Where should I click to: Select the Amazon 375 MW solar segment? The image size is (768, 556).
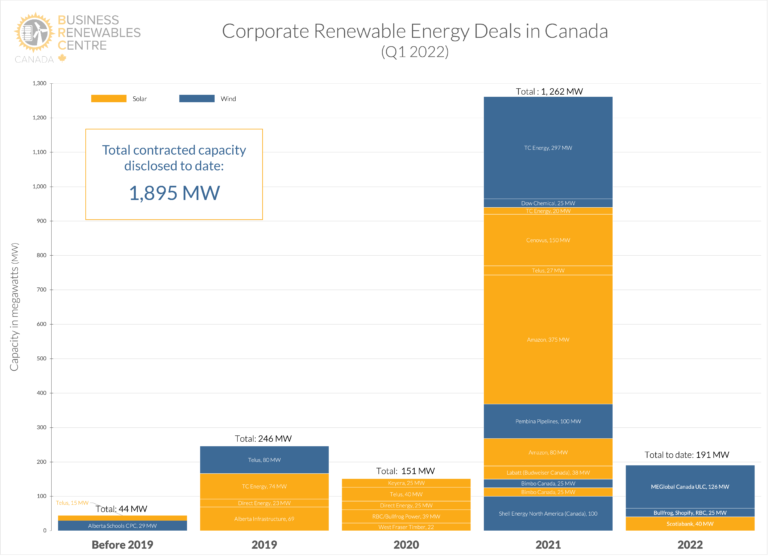coord(548,339)
